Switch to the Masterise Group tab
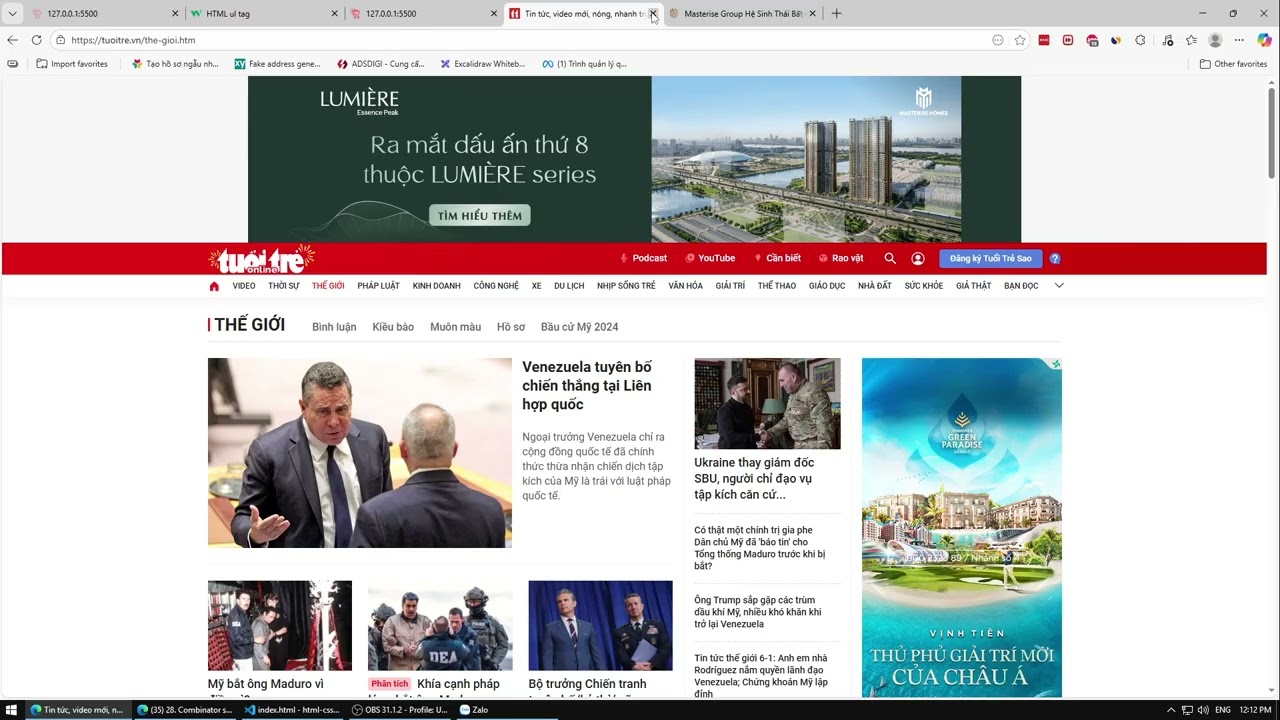Image resolution: width=1280 pixels, height=720 pixels. point(743,14)
